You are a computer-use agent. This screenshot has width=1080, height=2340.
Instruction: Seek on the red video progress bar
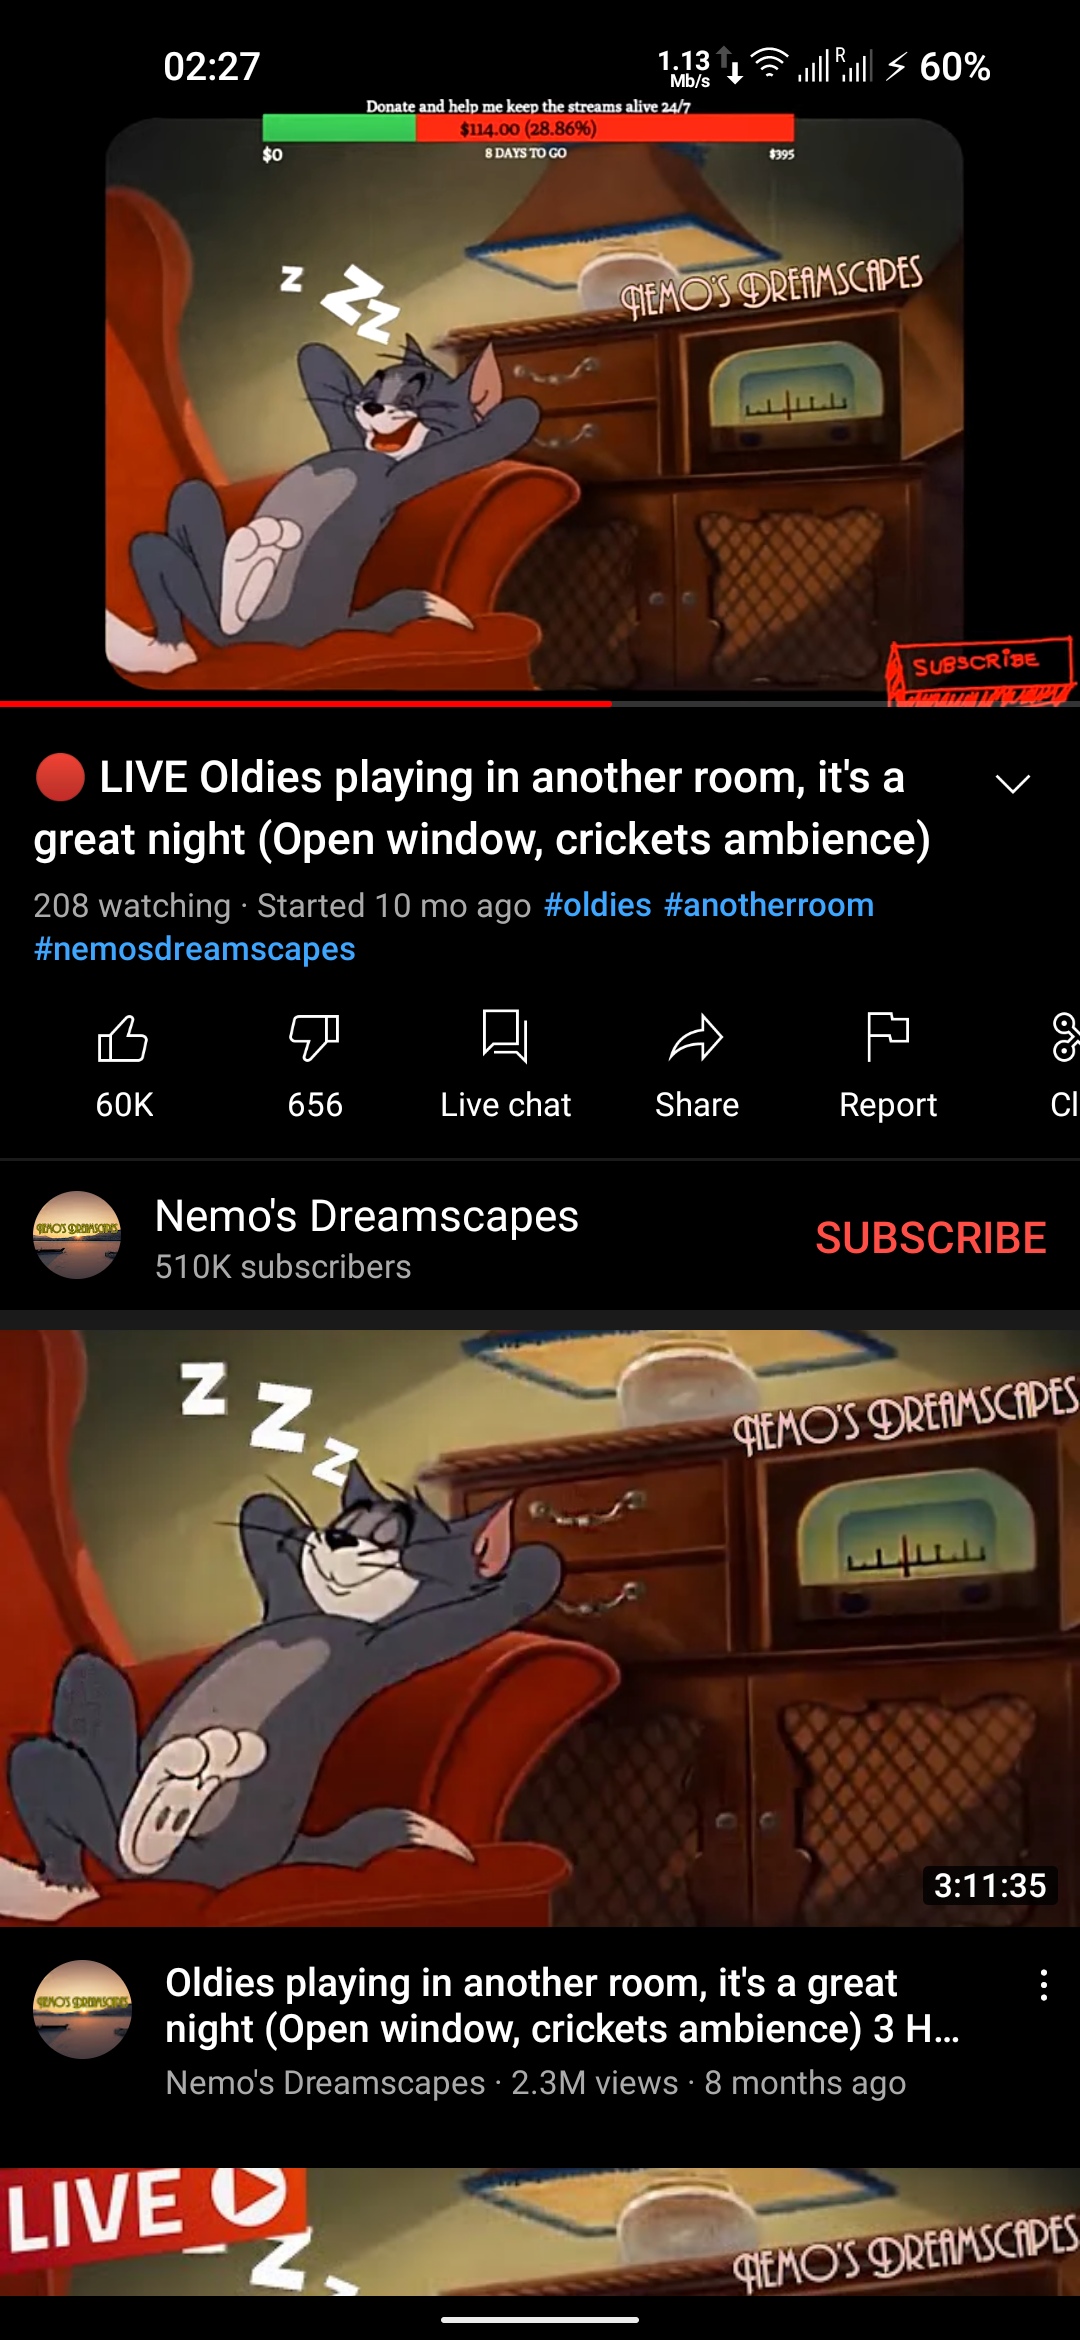540,704
